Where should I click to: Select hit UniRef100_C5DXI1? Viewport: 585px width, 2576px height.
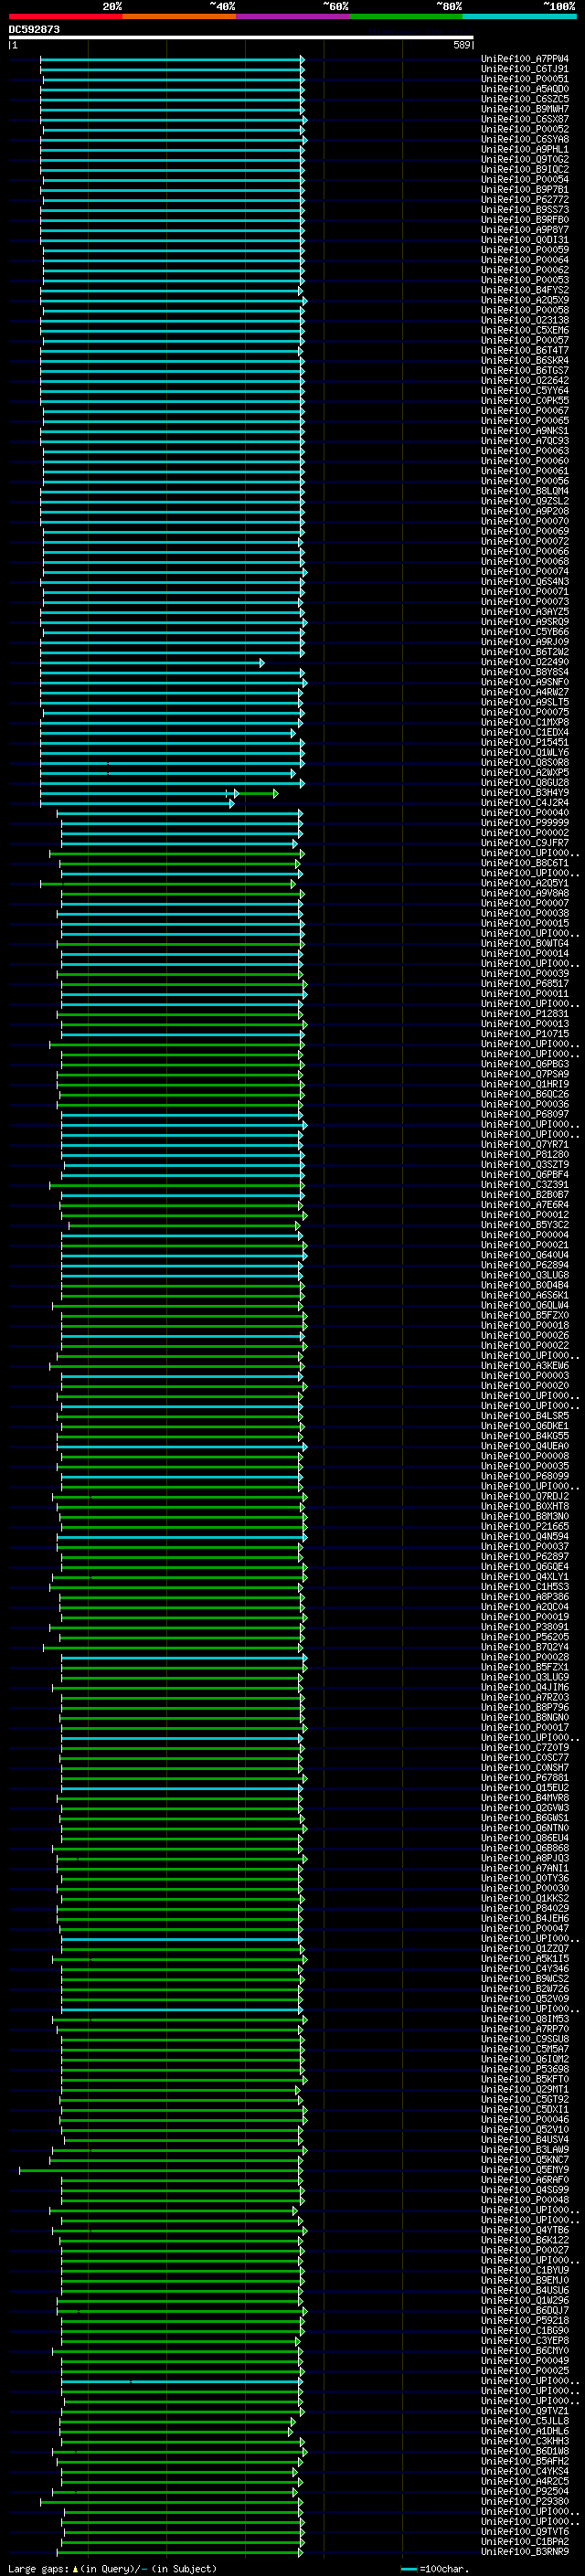point(525,2109)
